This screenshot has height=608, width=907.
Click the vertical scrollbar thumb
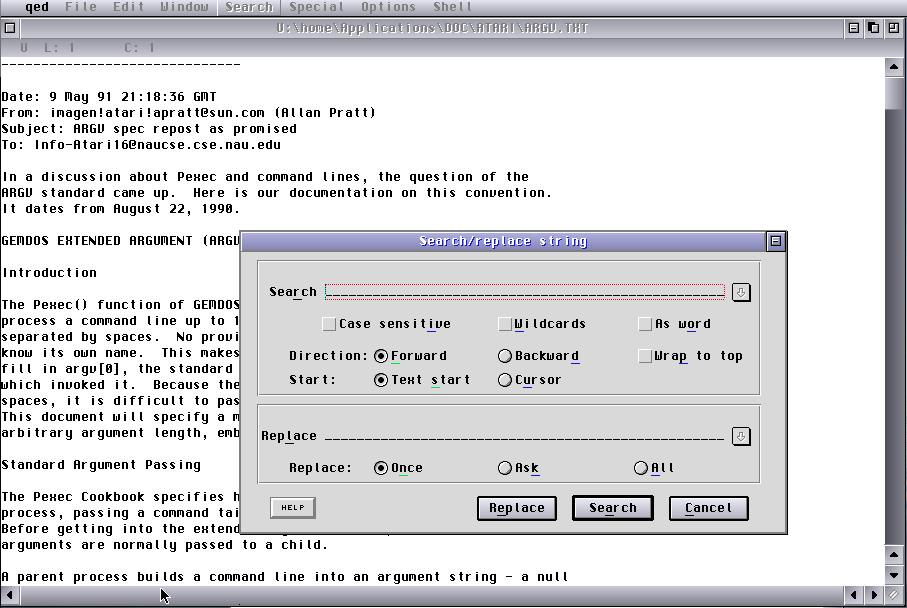tap(895, 92)
